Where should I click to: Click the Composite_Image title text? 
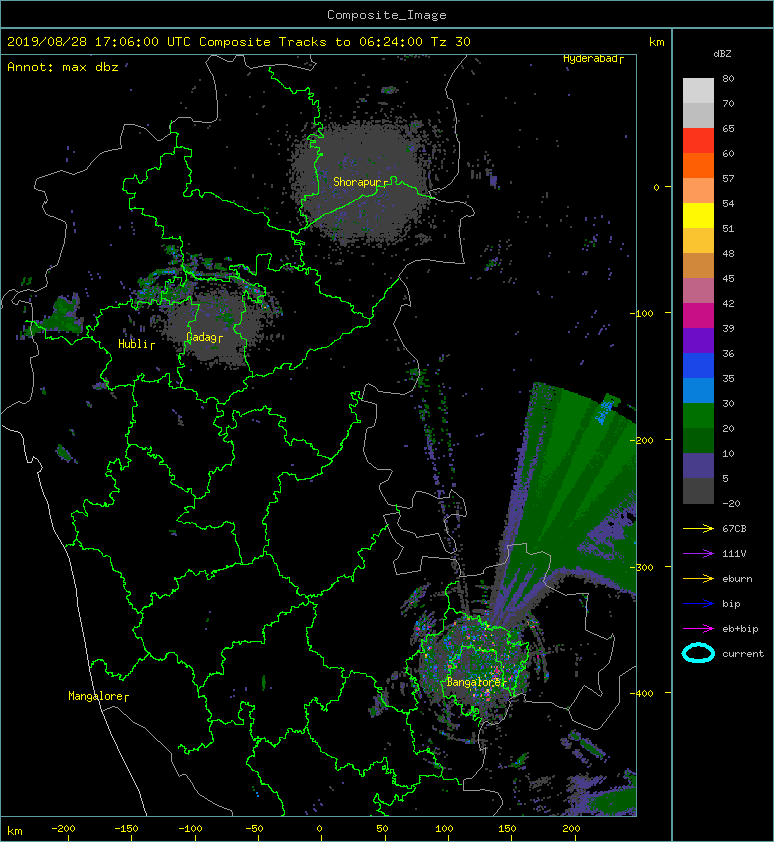click(x=387, y=15)
